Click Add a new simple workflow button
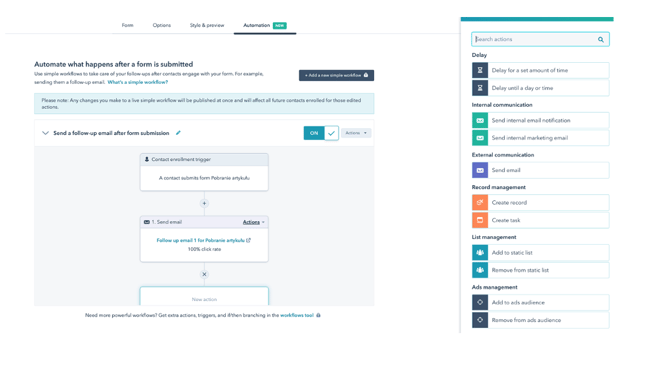The image size is (668, 377). (336, 75)
